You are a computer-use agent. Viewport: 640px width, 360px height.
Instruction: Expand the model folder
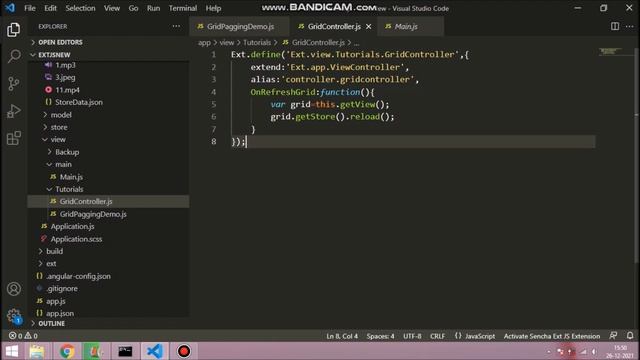(61, 115)
